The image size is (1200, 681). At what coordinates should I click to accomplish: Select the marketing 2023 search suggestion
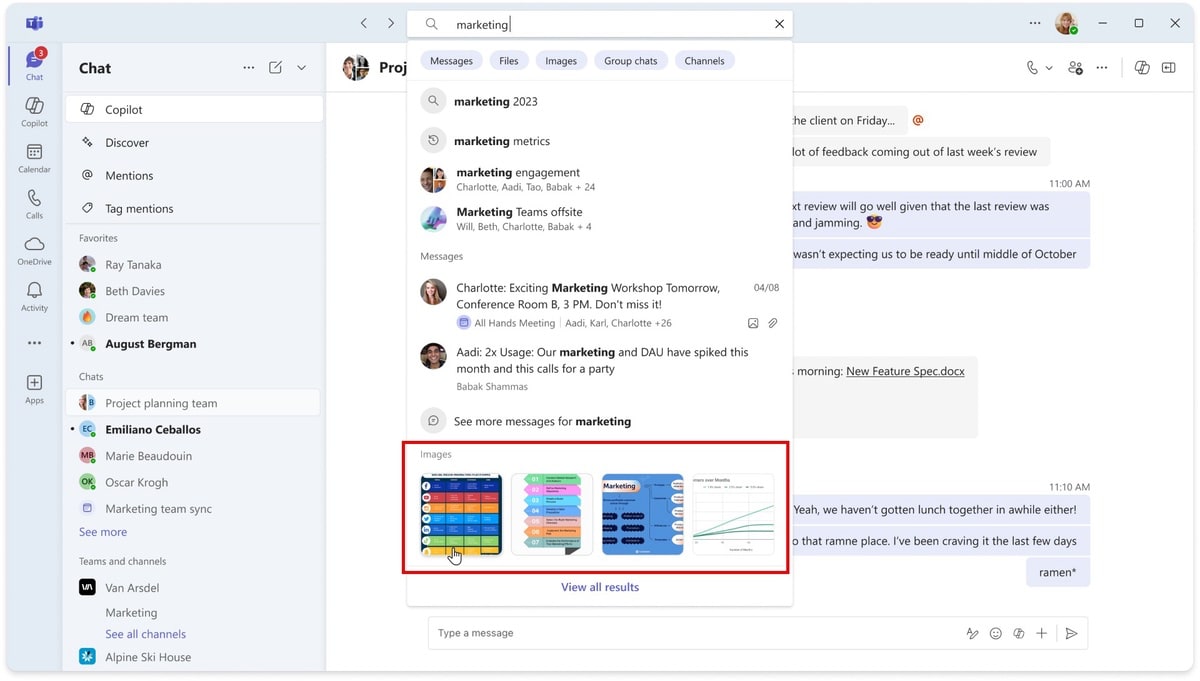tap(495, 101)
